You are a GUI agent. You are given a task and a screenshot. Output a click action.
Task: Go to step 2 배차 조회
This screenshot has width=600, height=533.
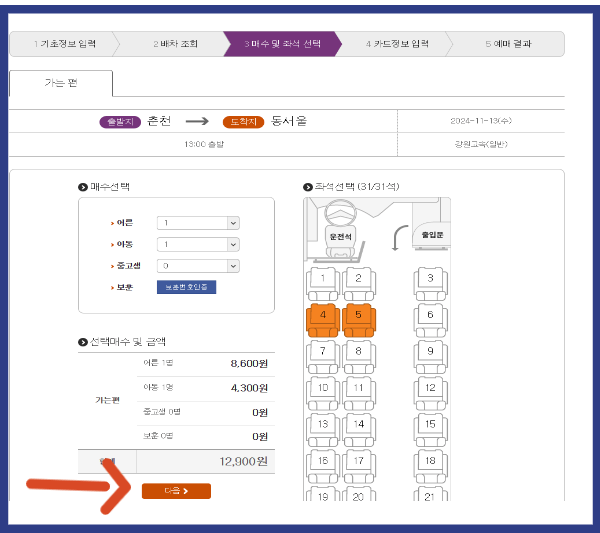[x=175, y=44]
